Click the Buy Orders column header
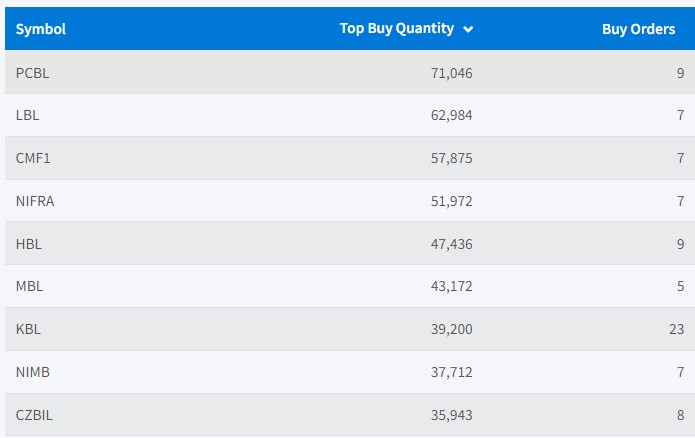This screenshot has width=695, height=438. (638, 29)
